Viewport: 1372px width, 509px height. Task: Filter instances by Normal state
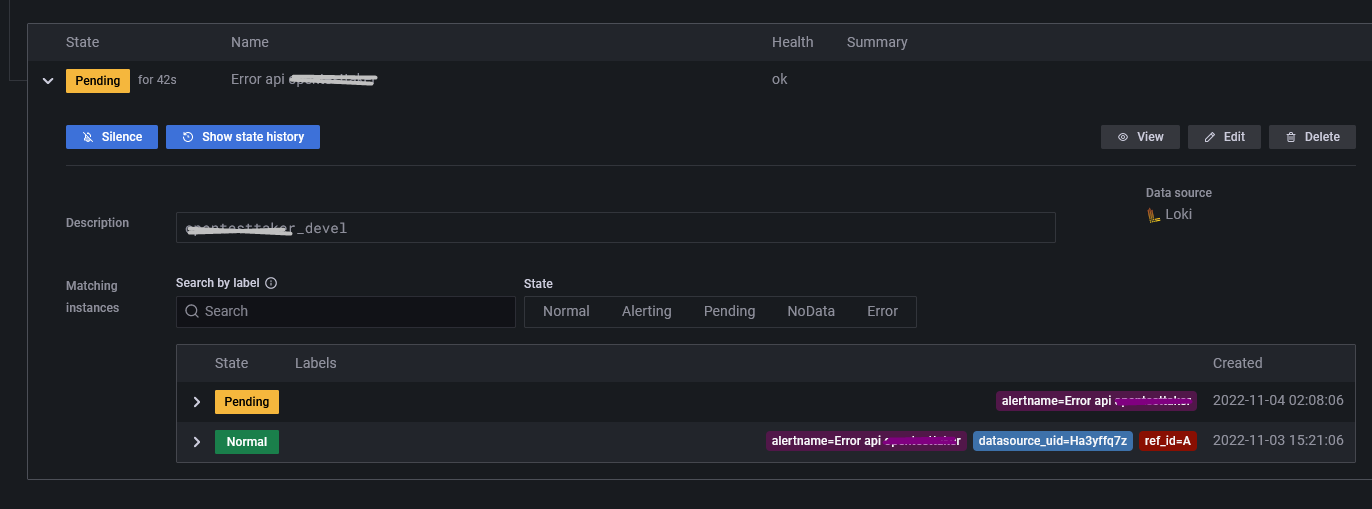pyautogui.click(x=566, y=312)
